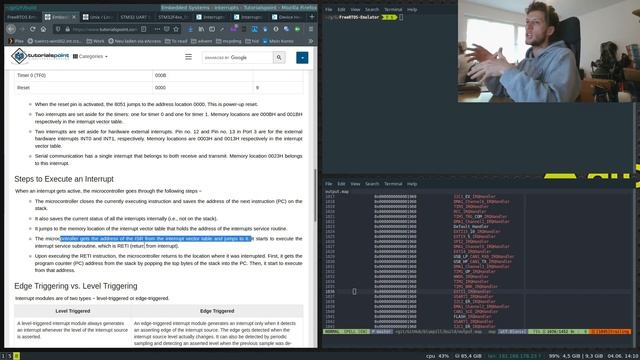
Task: Click the Google custom search field
Action: coord(238,58)
